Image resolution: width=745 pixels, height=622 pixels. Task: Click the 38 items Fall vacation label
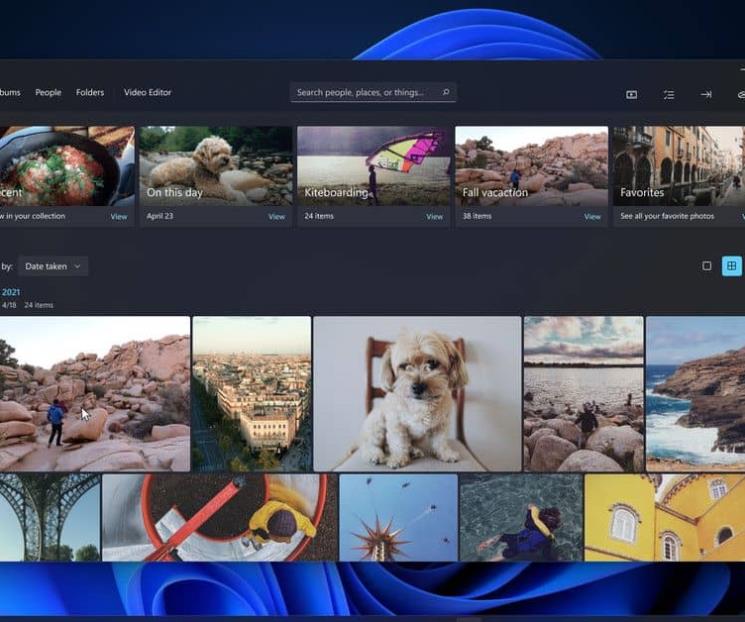tap(477, 216)
